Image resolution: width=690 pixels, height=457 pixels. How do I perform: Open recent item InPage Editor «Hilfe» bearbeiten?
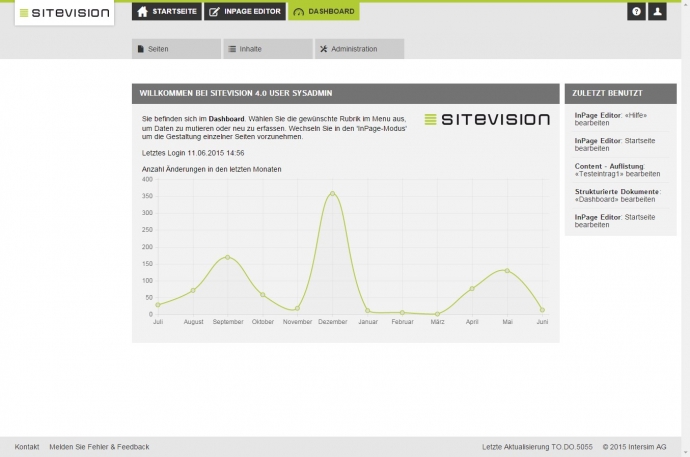611,119
